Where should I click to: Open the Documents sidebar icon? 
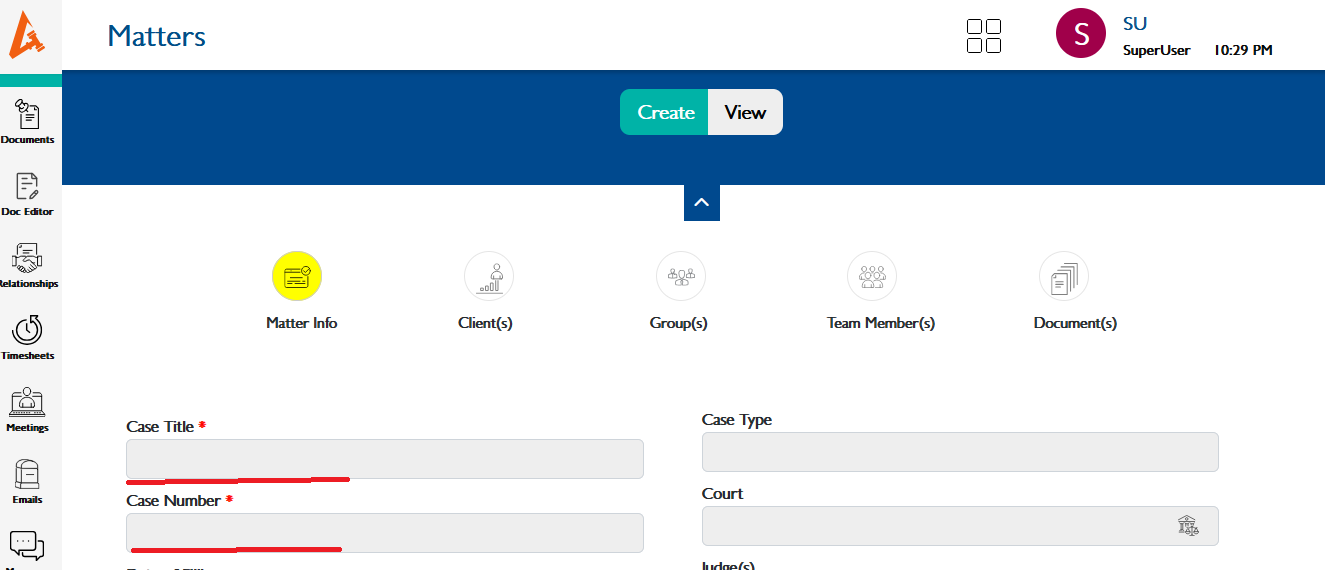pyautogui.click(x=27, y=114)
